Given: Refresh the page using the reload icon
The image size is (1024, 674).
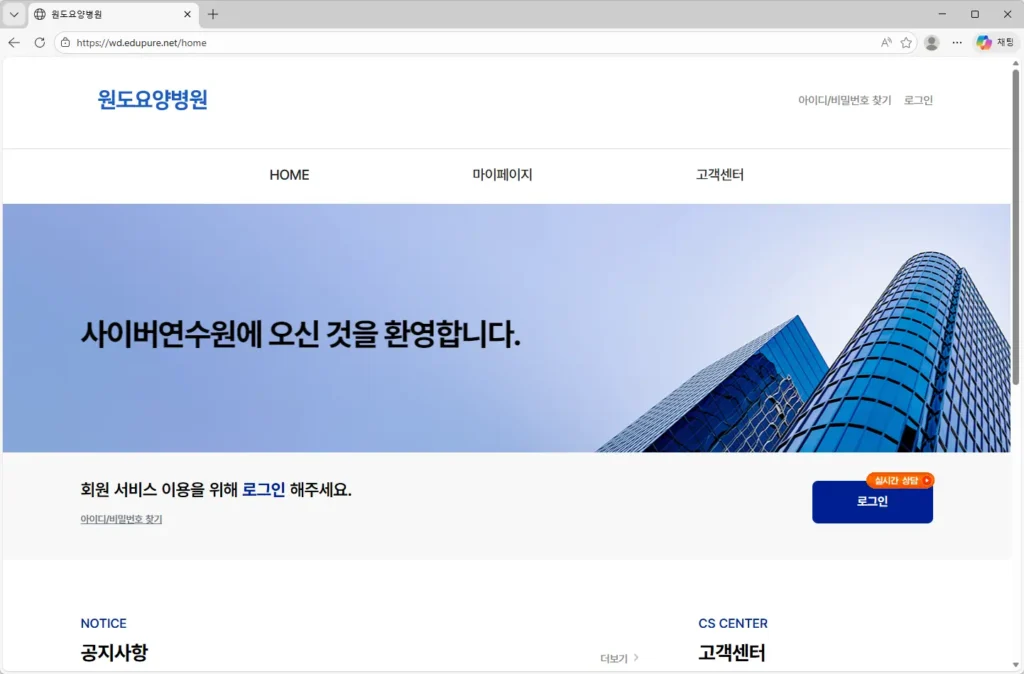Looking at the screenshot, I should [x=39, y=42].
